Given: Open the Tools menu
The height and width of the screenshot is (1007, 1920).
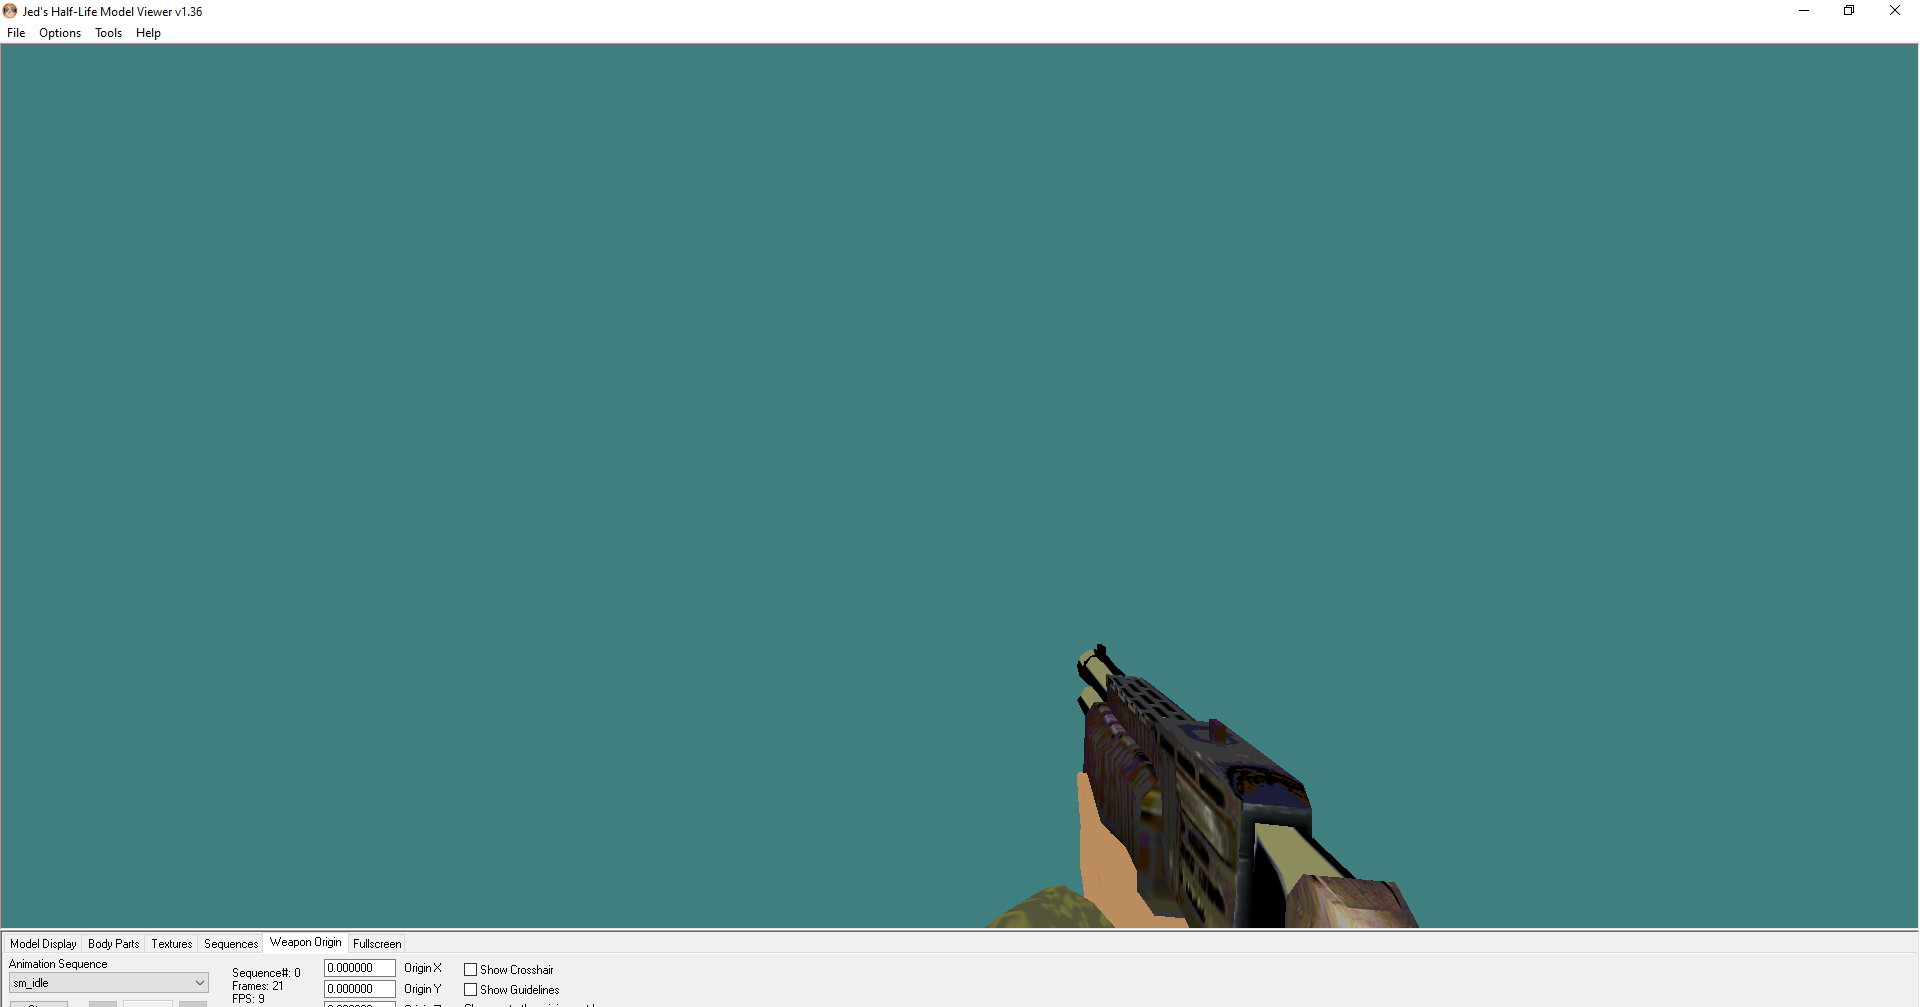Looking at the screenshot, I should click(108, 33).
